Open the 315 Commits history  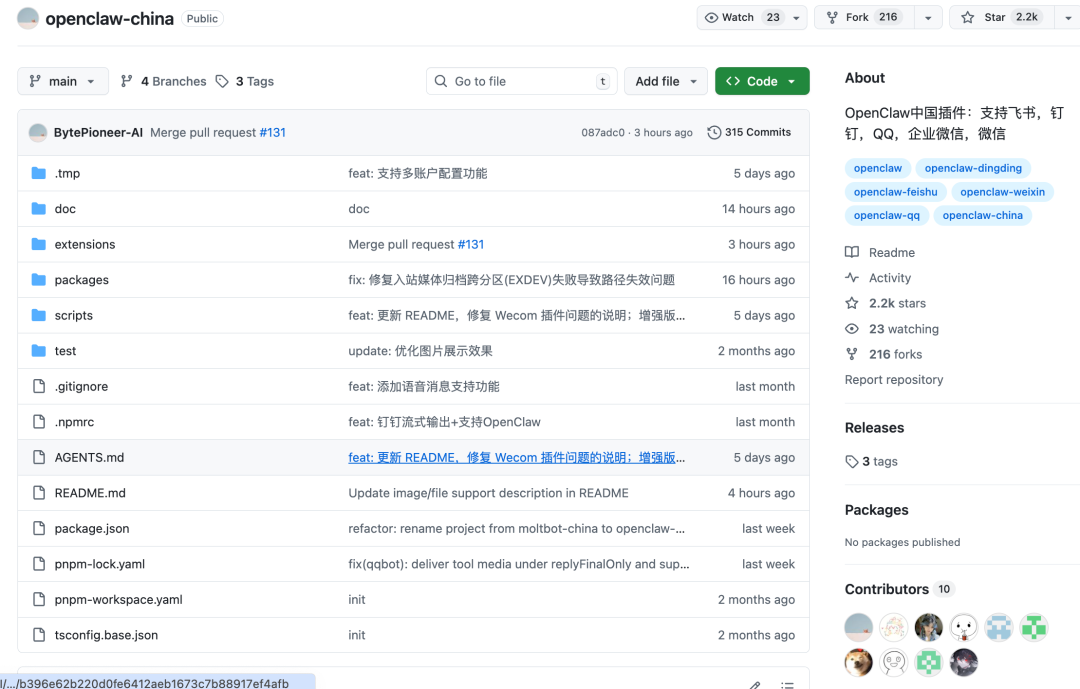point(749,132)
